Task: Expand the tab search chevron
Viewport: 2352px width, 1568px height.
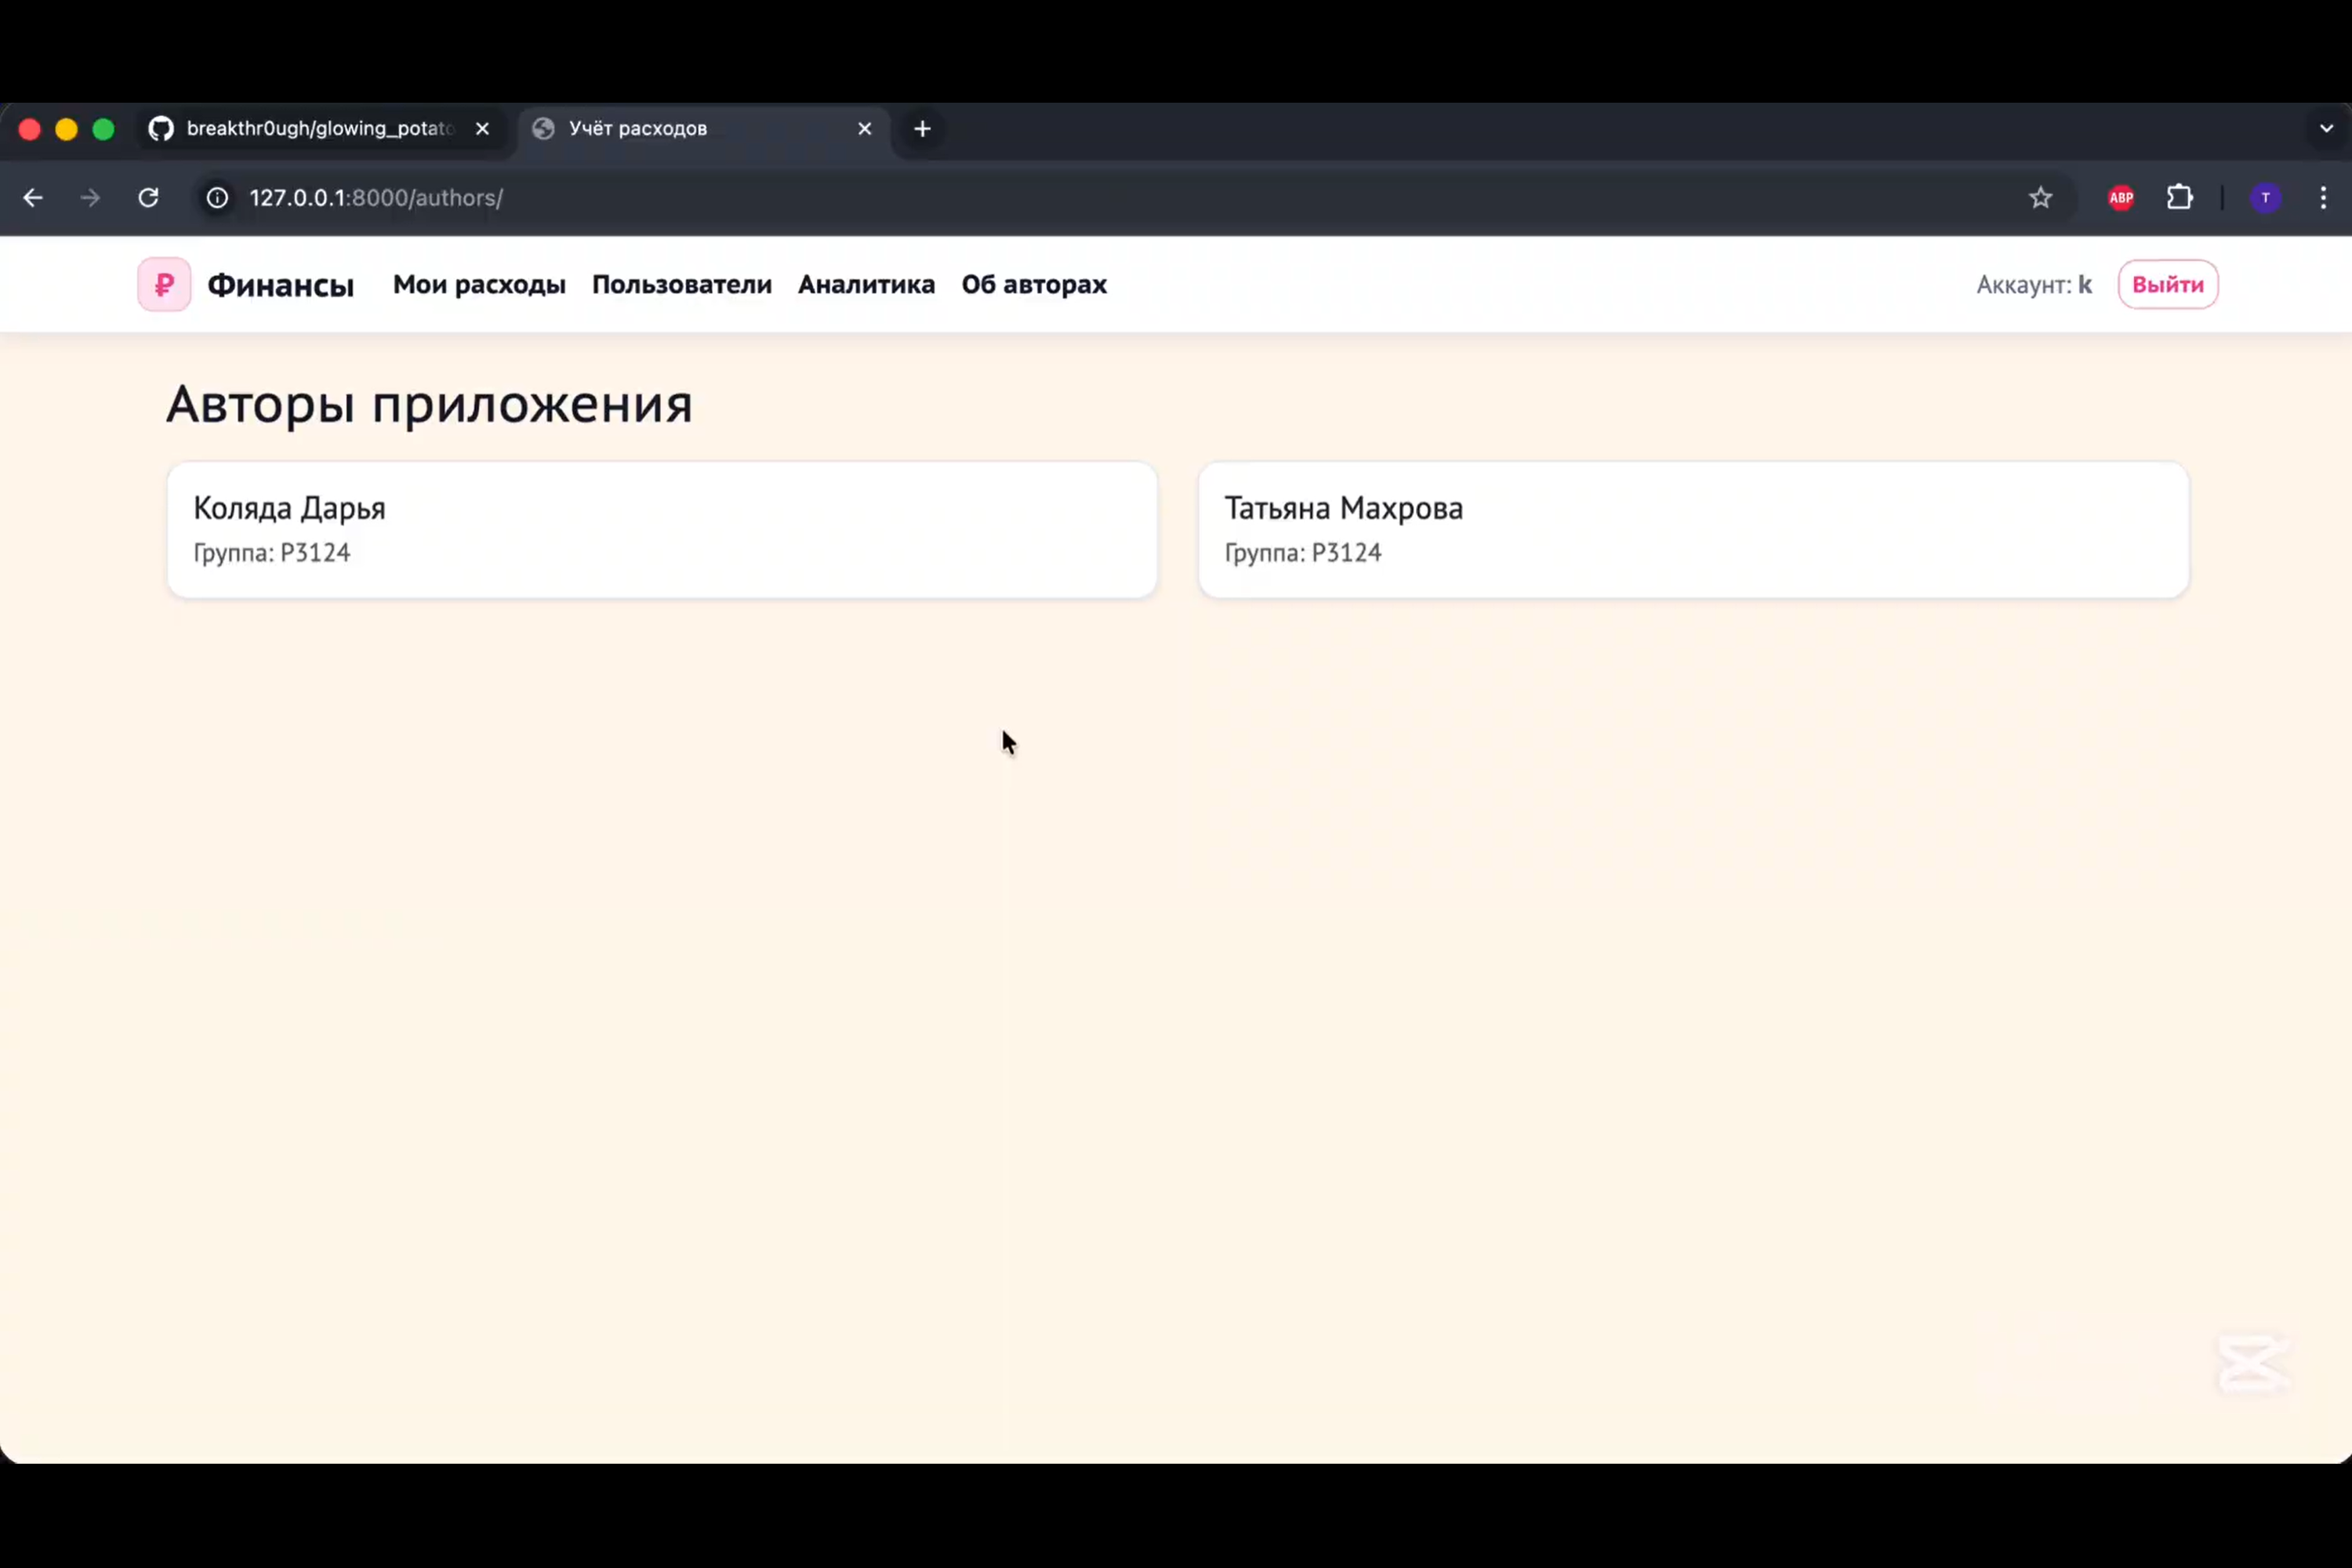Action: 2326,129
